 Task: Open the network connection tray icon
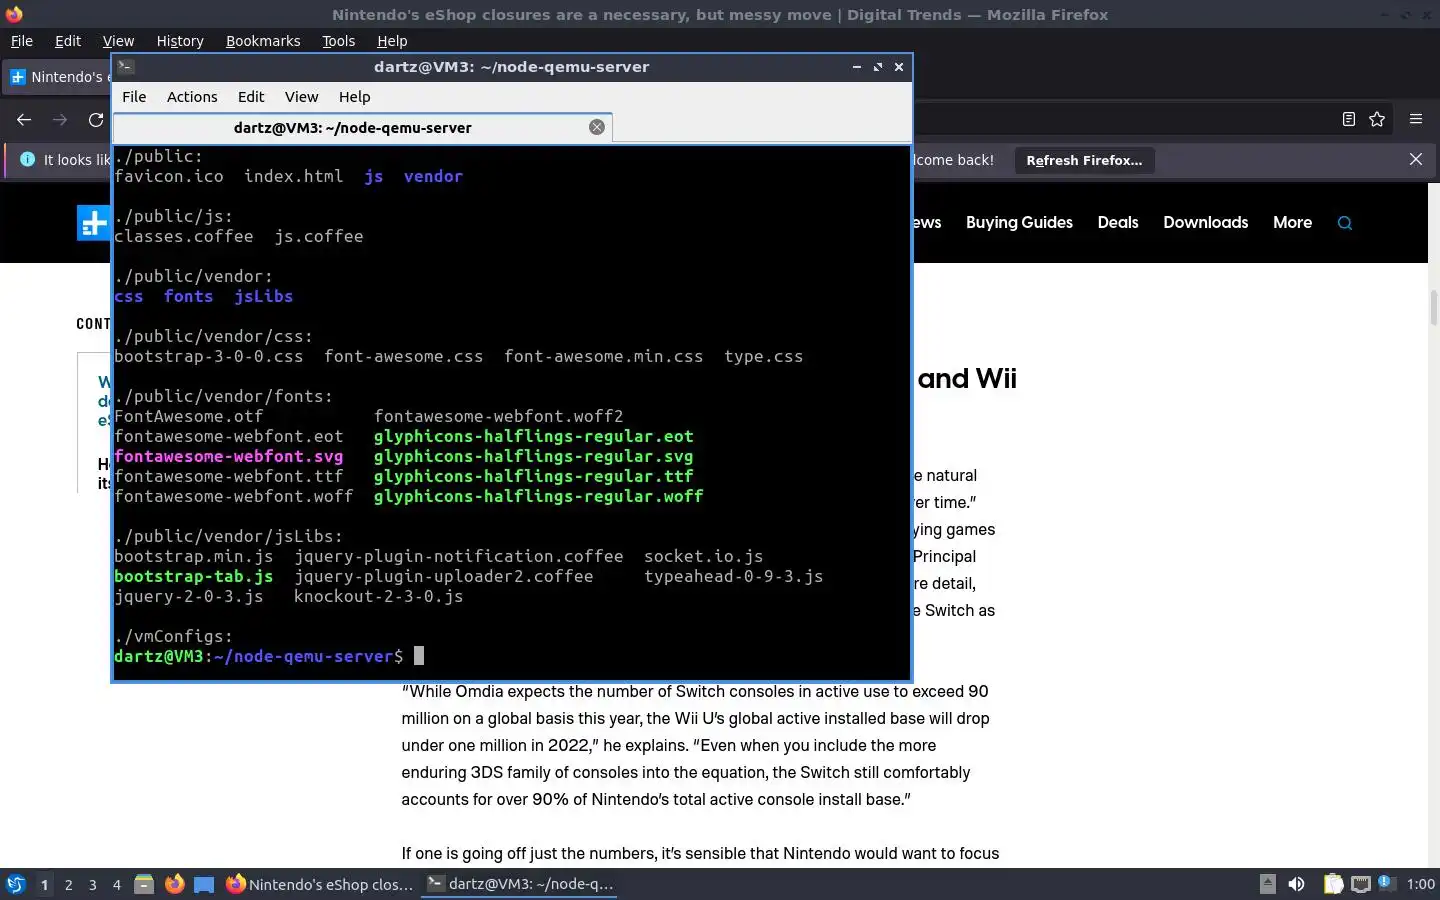click(x=1360, y=884)
